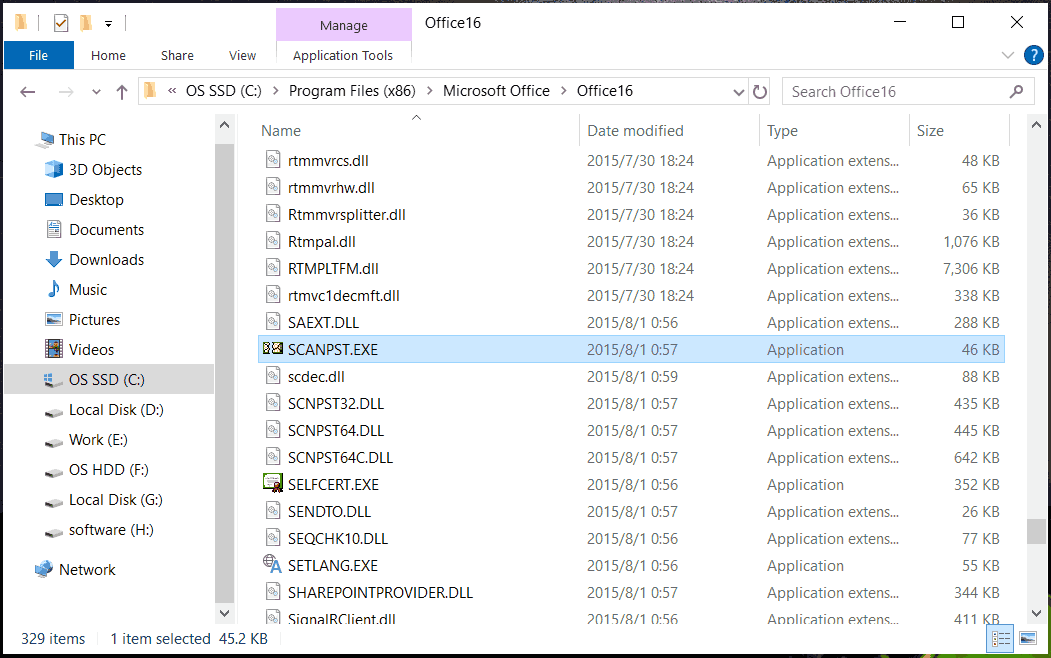Viewport: 1051px width, 658px height.
Task: Click Microsoft Office in address bar
Action: pyautogui.click(x=496, y=91)
